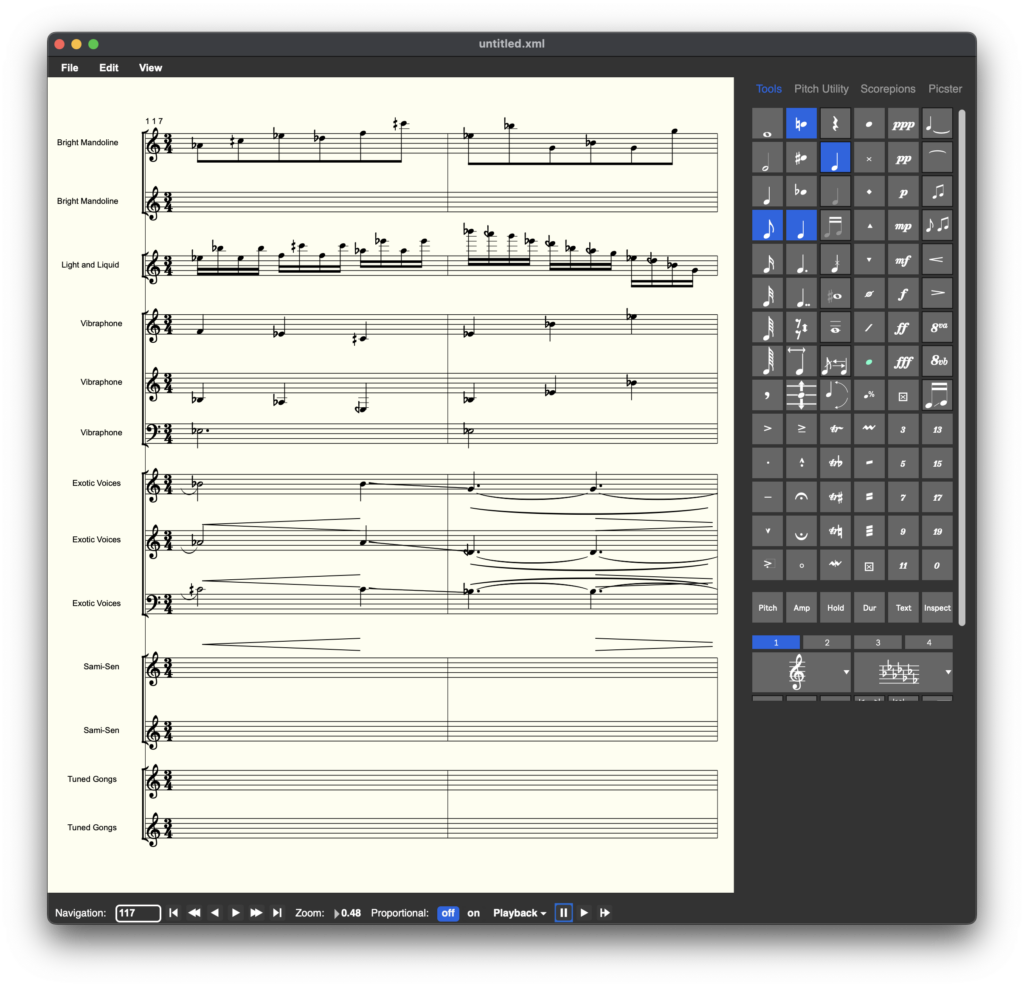
Task: Pick the crescendo hairpin icon
Action: (936, 259)
